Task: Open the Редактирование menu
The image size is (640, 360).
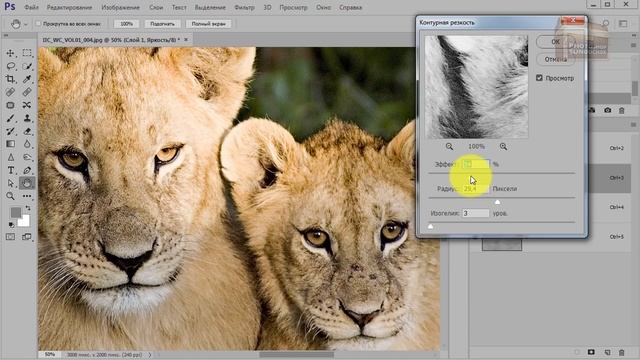Action: pyautogui.click(x=69, y=7)
